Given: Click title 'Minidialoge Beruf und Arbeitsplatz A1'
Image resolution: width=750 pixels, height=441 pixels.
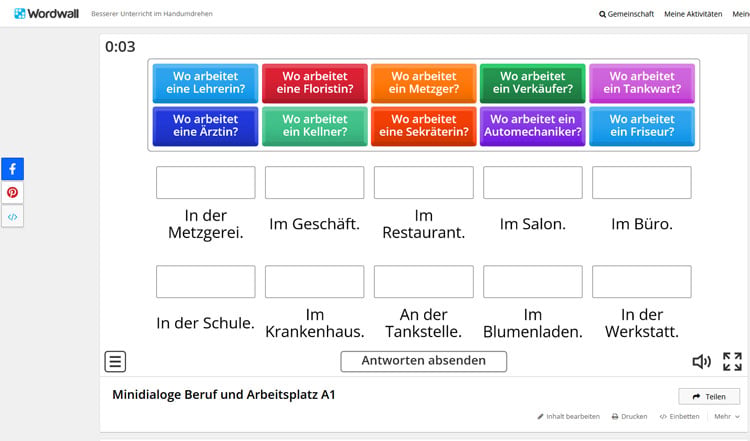Looking at the screenshot, I should click(x=224, y=395).
